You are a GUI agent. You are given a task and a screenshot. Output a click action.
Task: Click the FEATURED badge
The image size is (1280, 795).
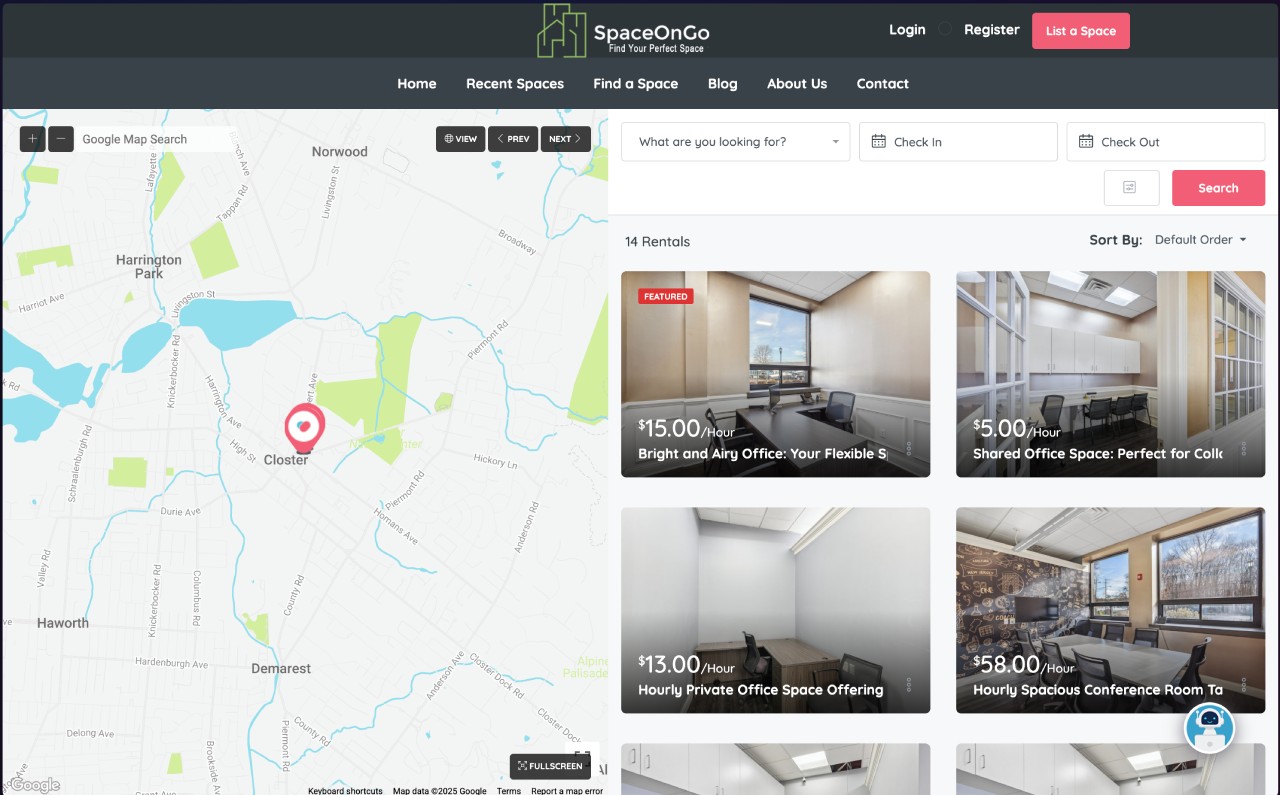[666, 297]
